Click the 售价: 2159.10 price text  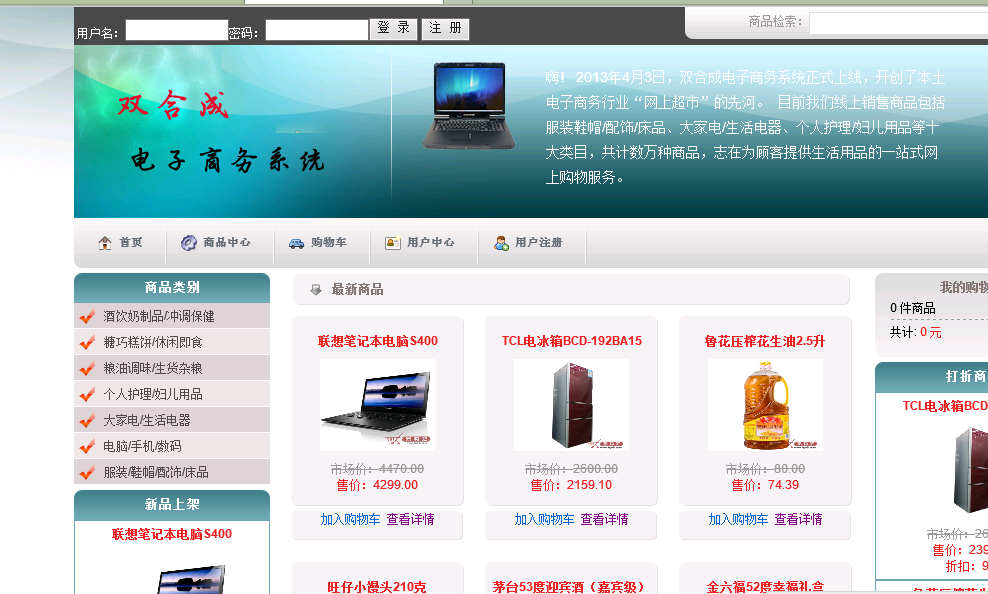coord(572,485)
